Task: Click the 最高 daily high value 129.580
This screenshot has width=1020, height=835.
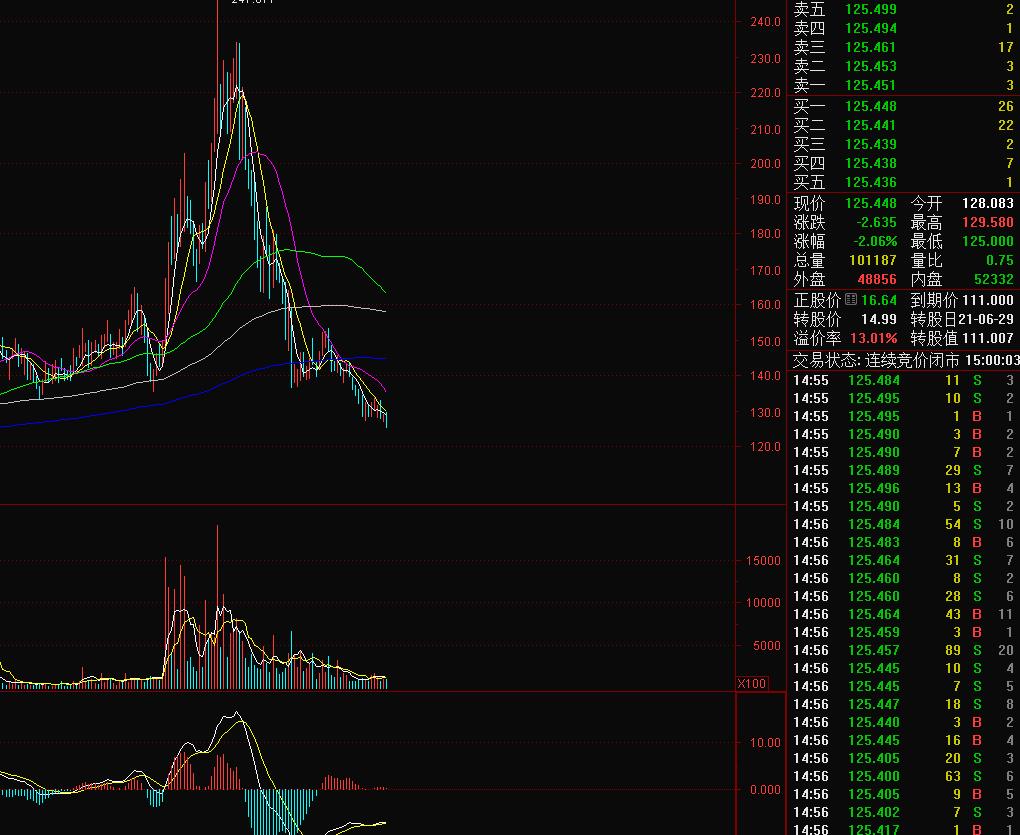Action: tap(987, 222)
